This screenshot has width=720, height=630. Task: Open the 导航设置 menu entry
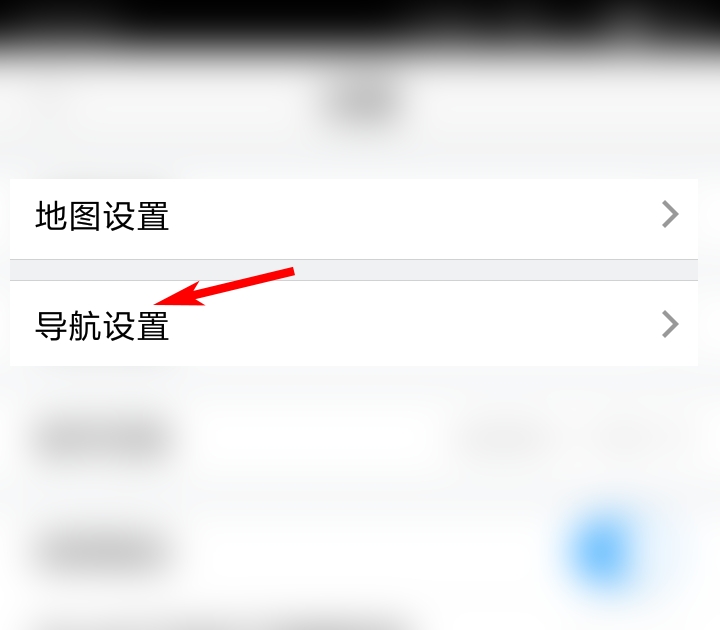(x=354, y=323)
